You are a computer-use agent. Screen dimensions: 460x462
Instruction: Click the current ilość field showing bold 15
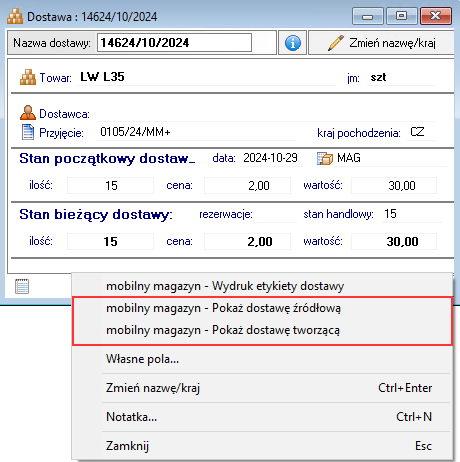coord(110,241)
